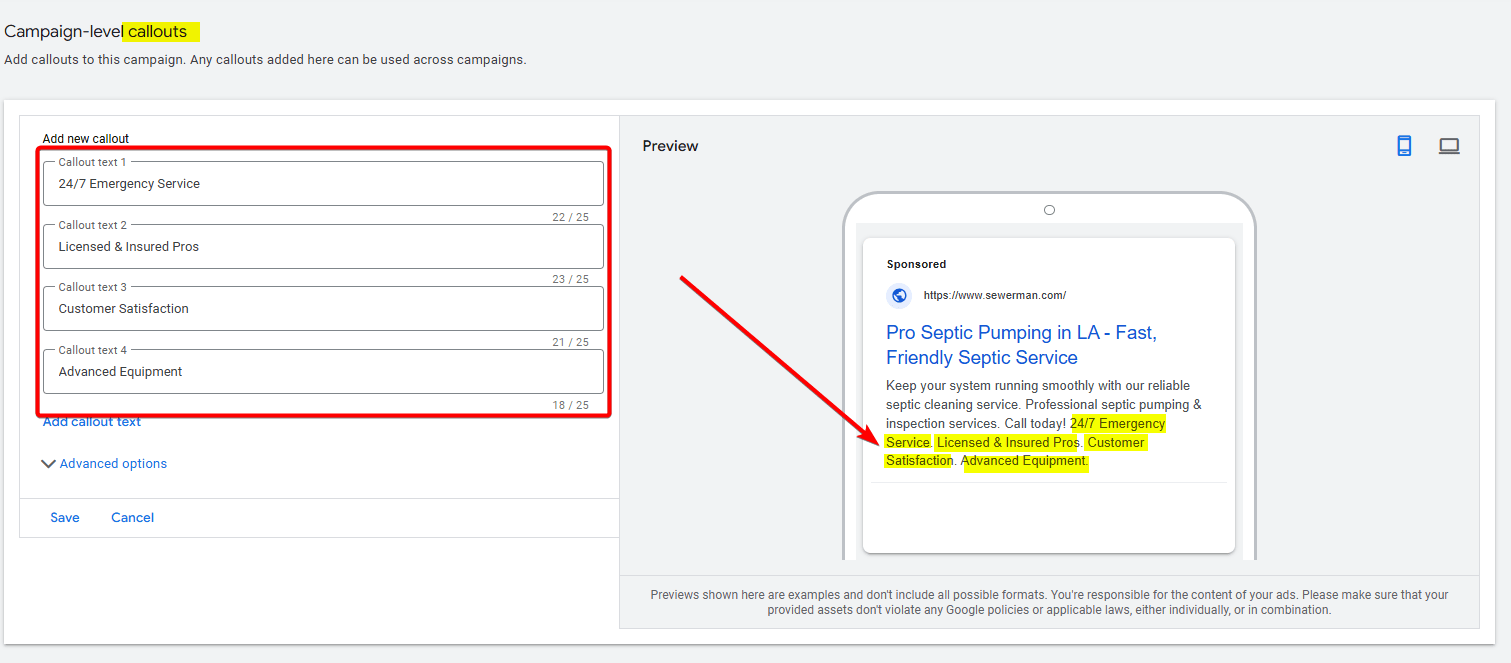Expand Advanced options chevron
Screen dimensions: 1511x663
tap(49, 464)
